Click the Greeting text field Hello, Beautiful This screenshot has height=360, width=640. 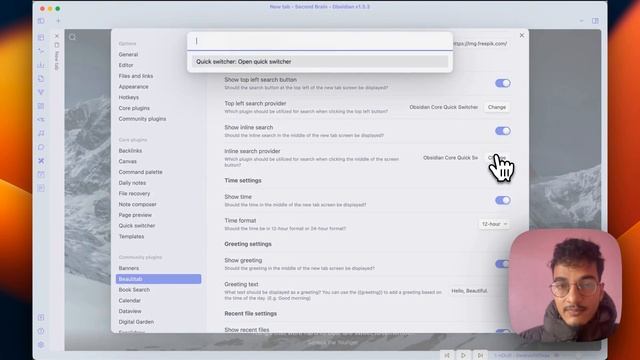[x=469, y=291]
